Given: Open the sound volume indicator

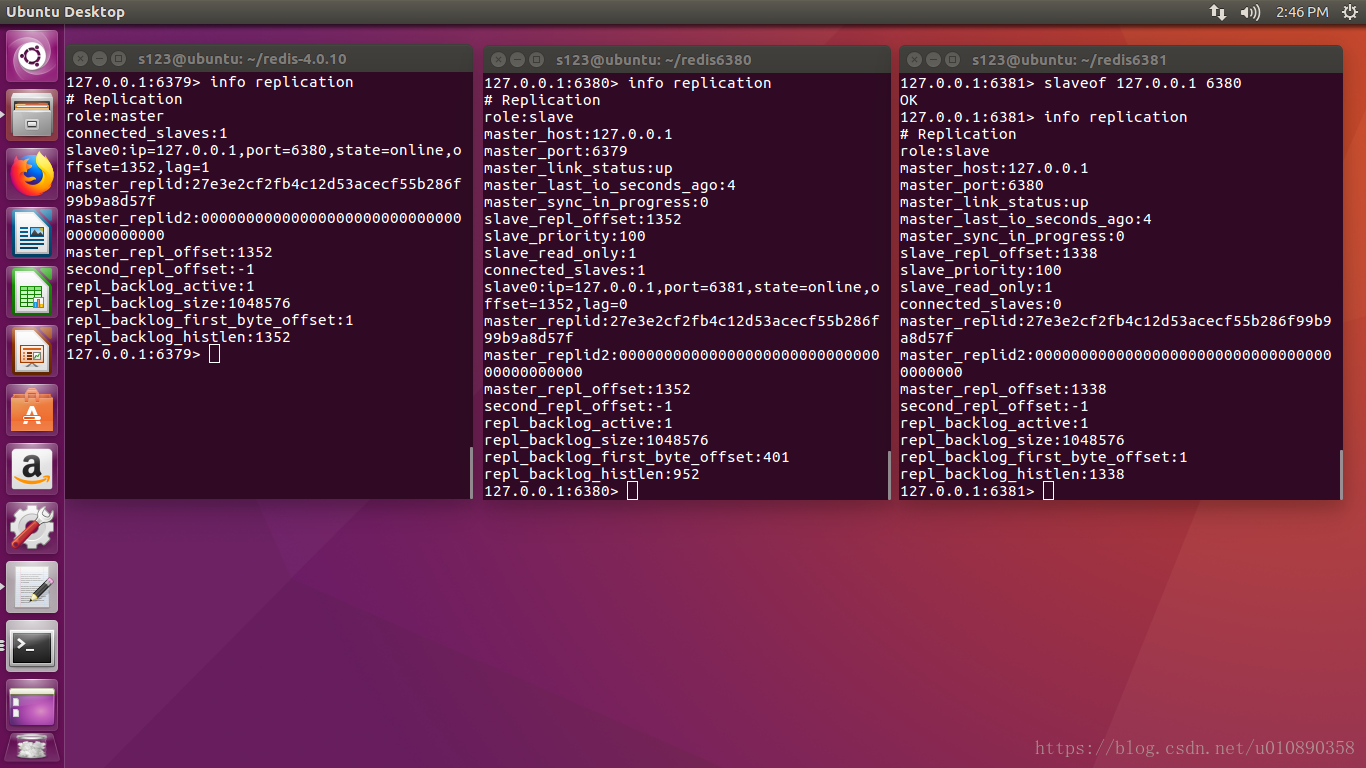Looking at the screenshot, I should click(x=1250, y=12).
